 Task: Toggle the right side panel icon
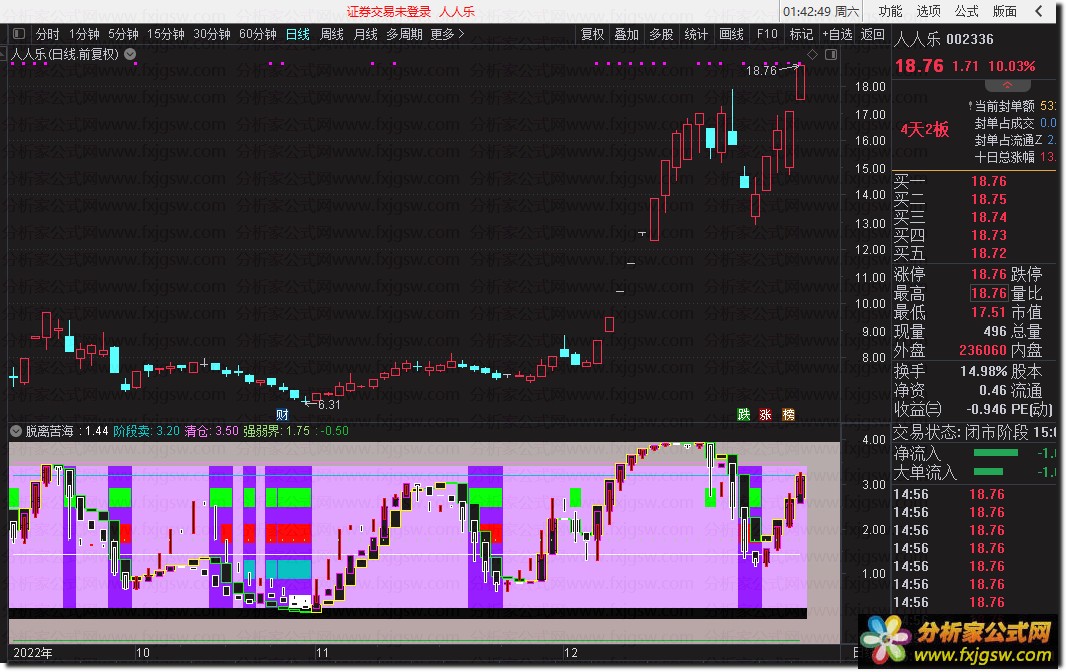831,54
